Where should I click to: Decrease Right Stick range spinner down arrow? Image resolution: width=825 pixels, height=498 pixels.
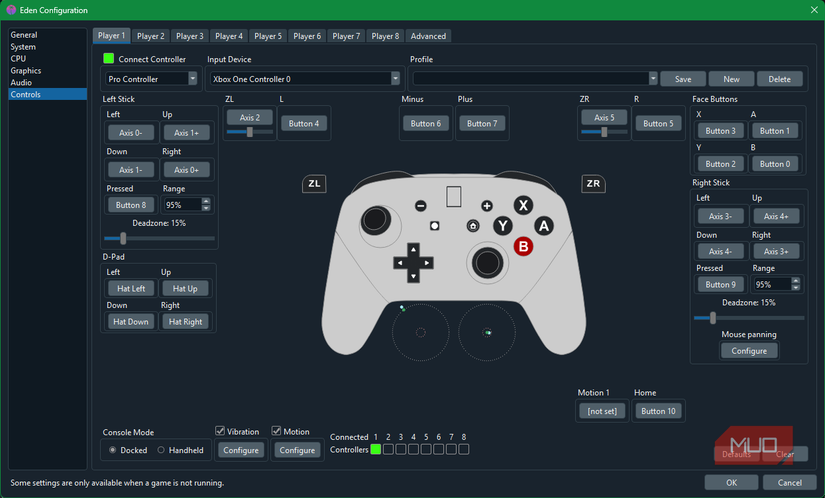click(796, 288)
